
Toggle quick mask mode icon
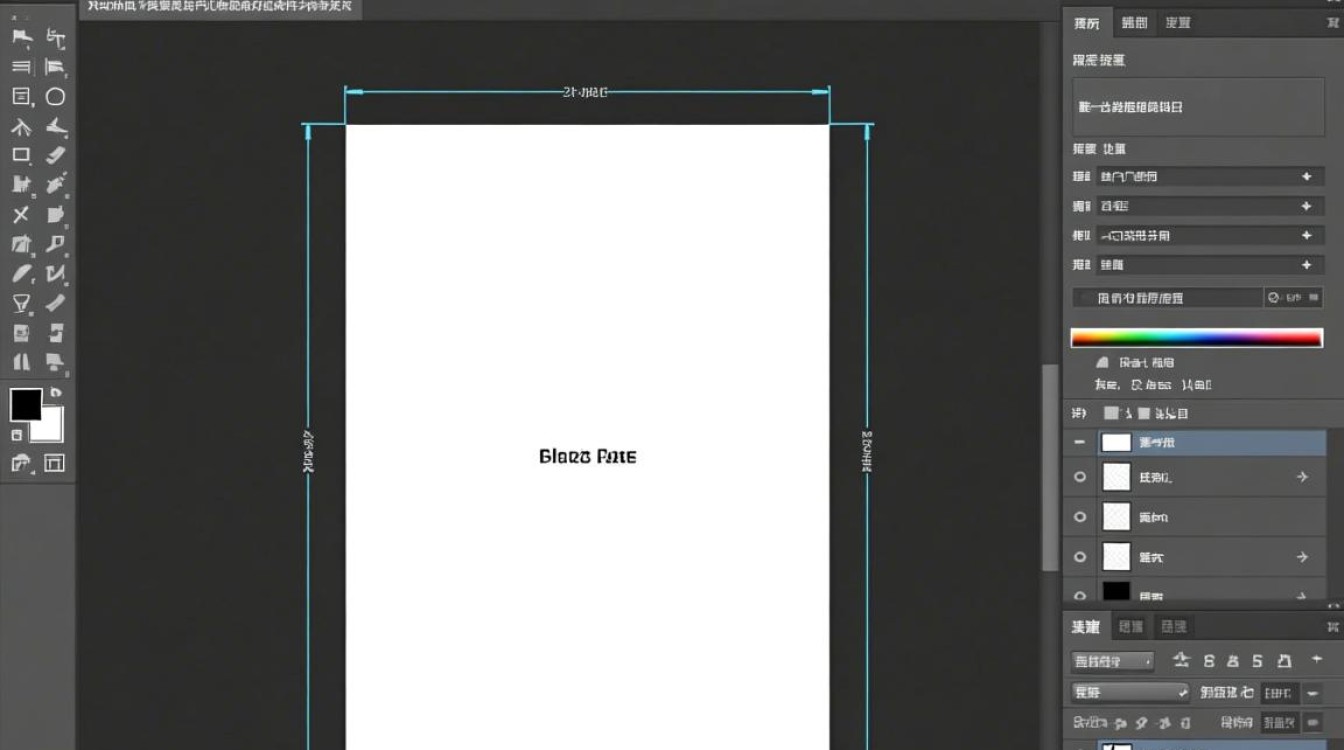[20, 463]
